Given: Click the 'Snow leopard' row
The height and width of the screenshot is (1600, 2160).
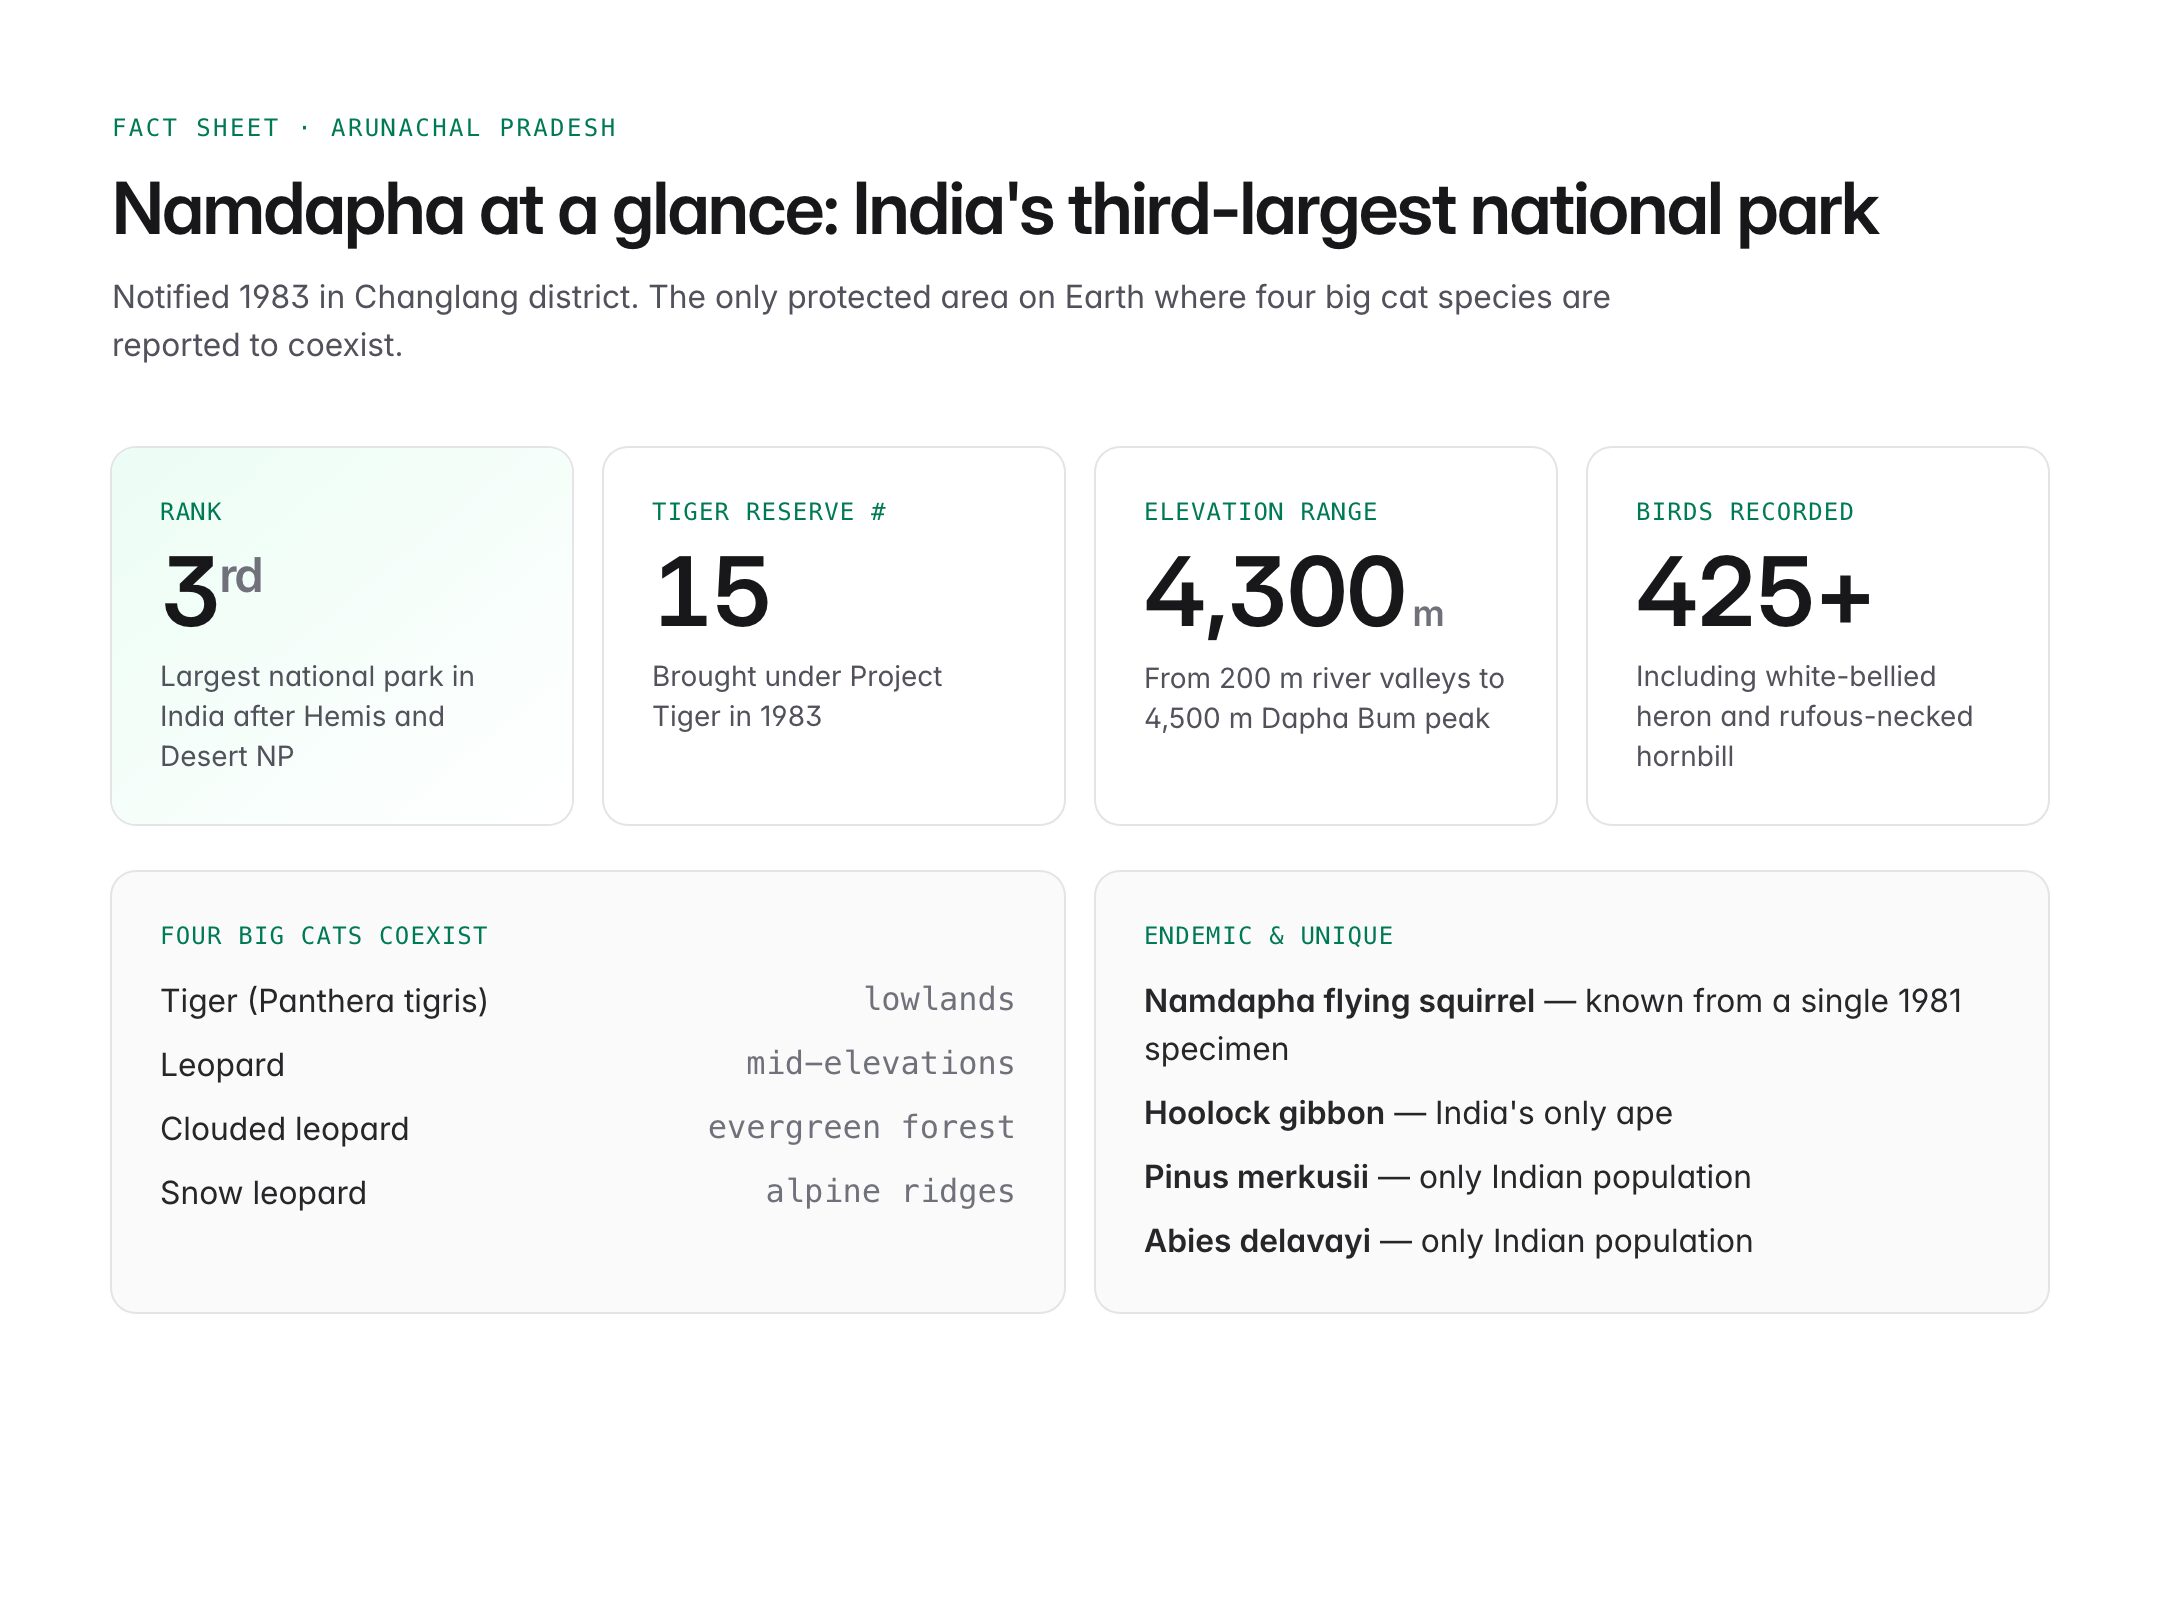Looking at the screenshot, I should click(588, 1192).
